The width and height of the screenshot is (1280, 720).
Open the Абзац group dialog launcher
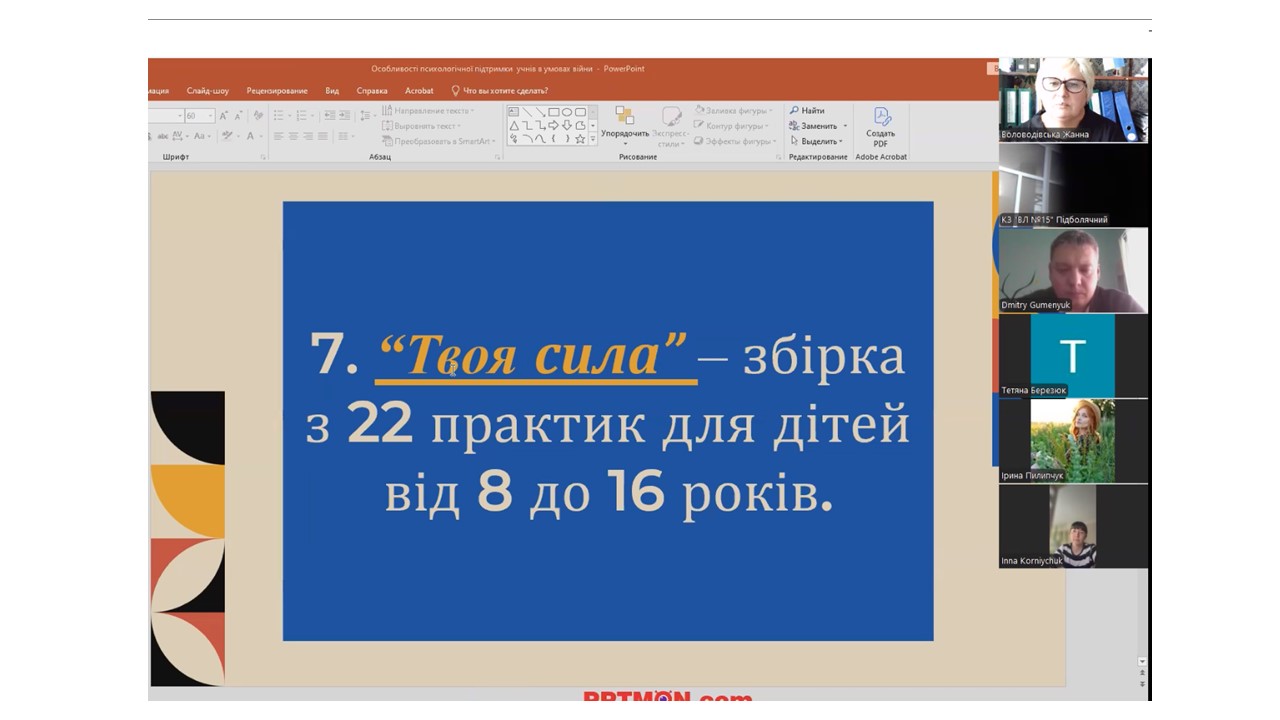tap(497, 157)
